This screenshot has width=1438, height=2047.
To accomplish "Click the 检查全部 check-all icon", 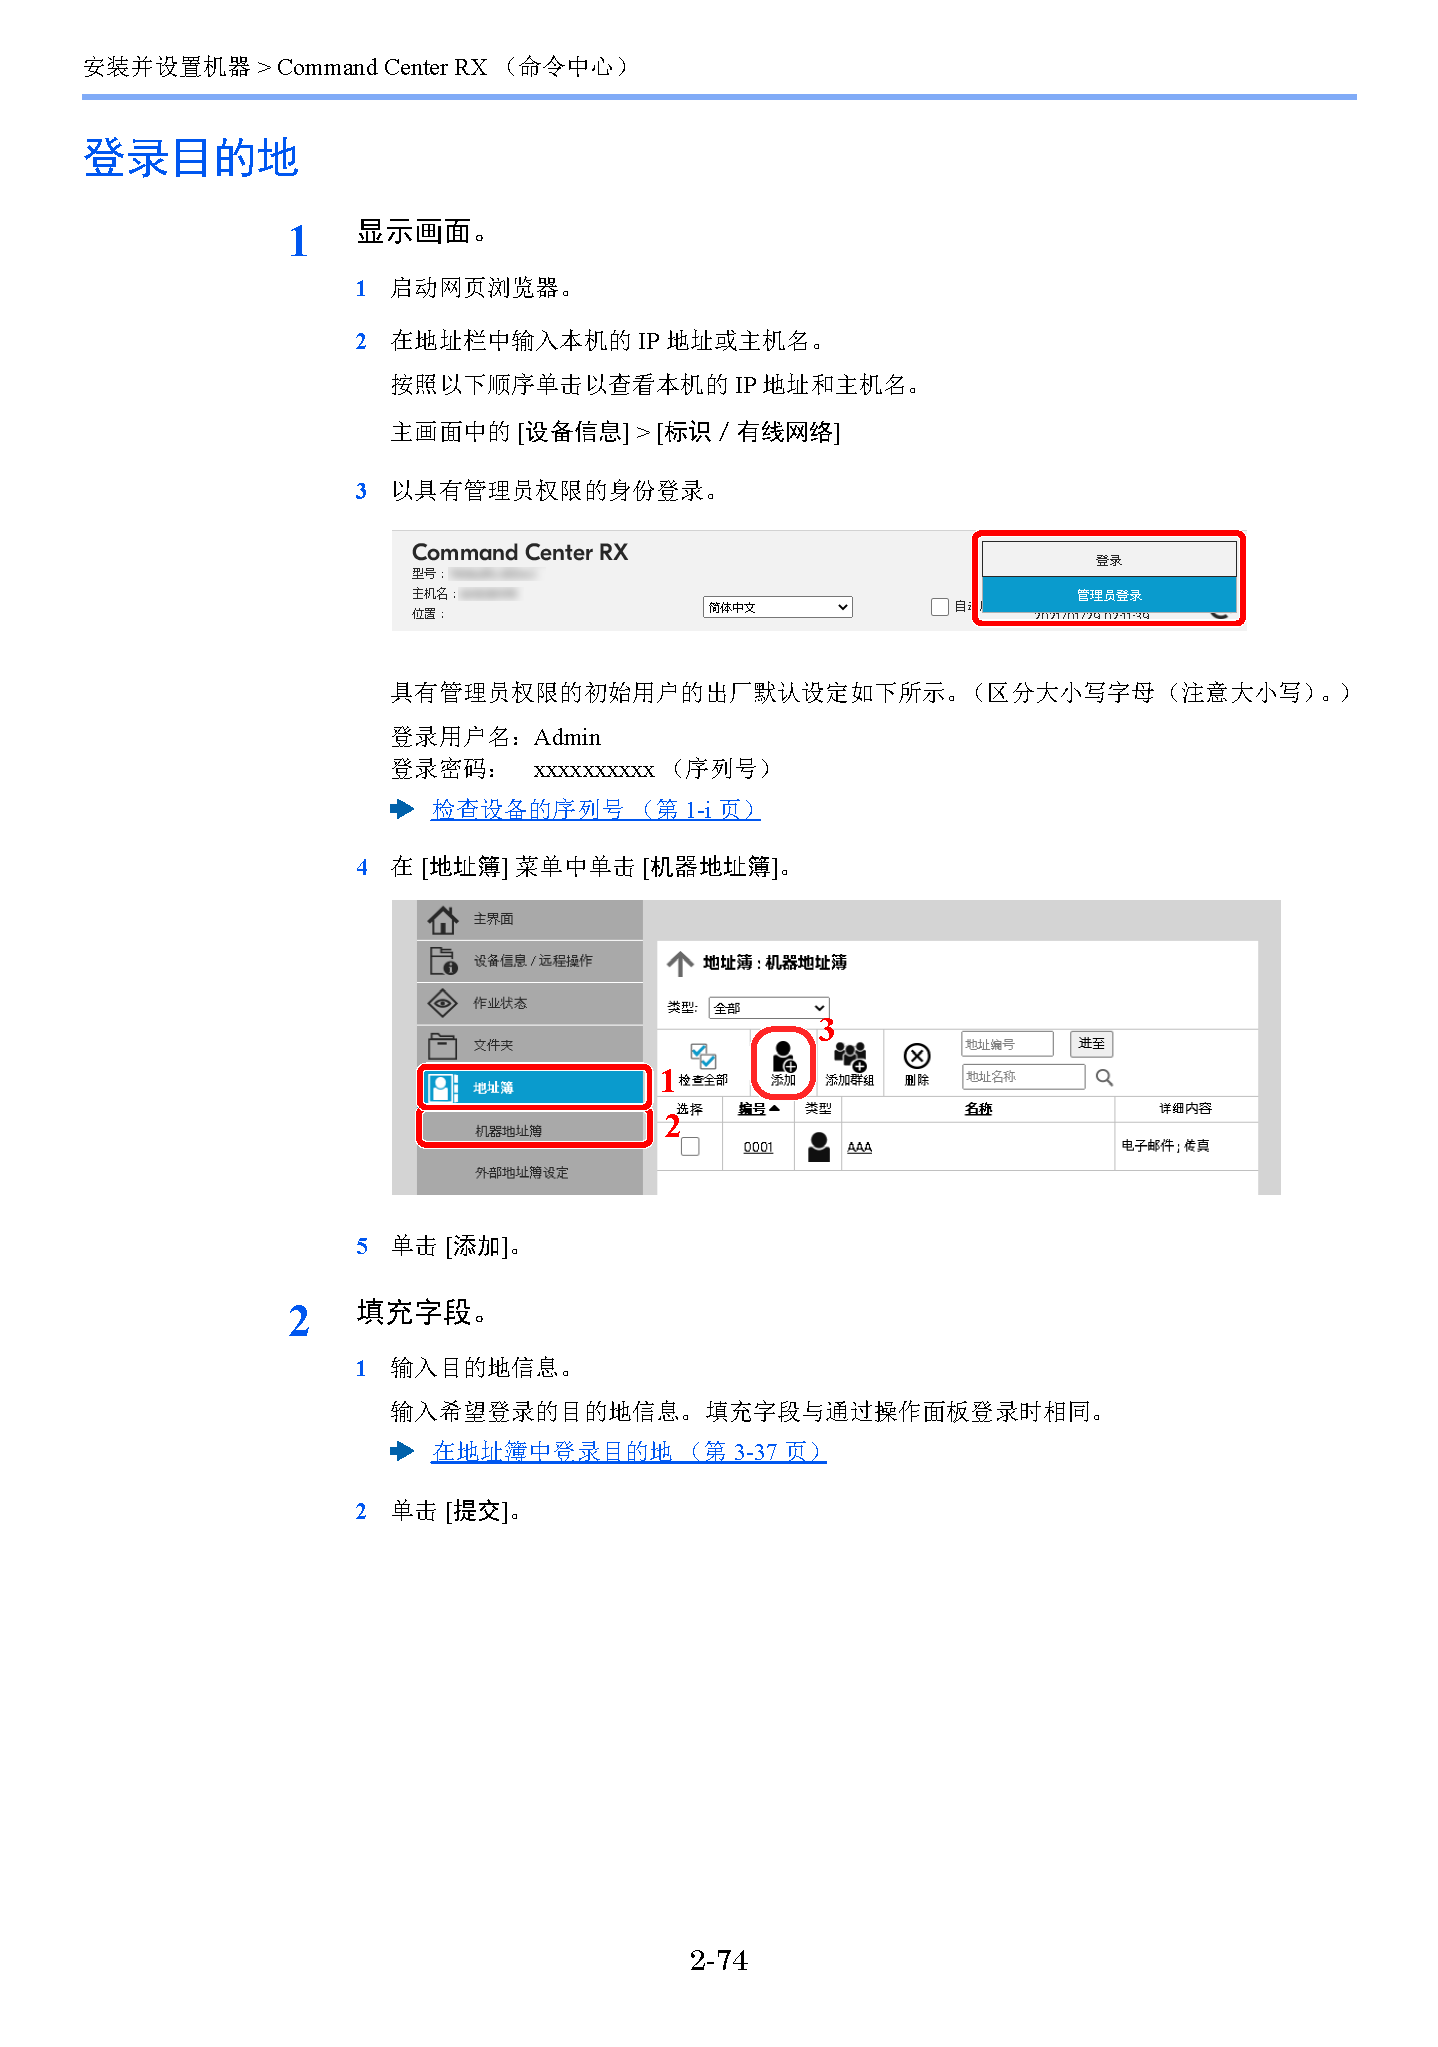I will (703, 1055).
